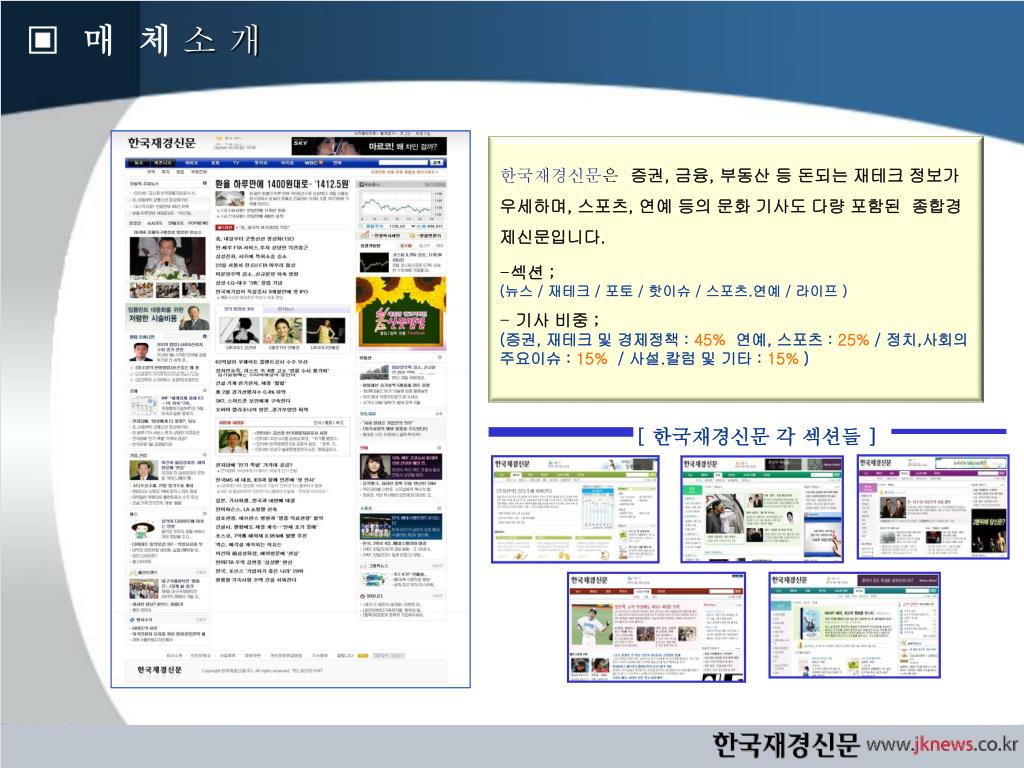This screenshot has height=768, width=1024.
Task: Click the search button next to the search field
Action: pos(437,163)
